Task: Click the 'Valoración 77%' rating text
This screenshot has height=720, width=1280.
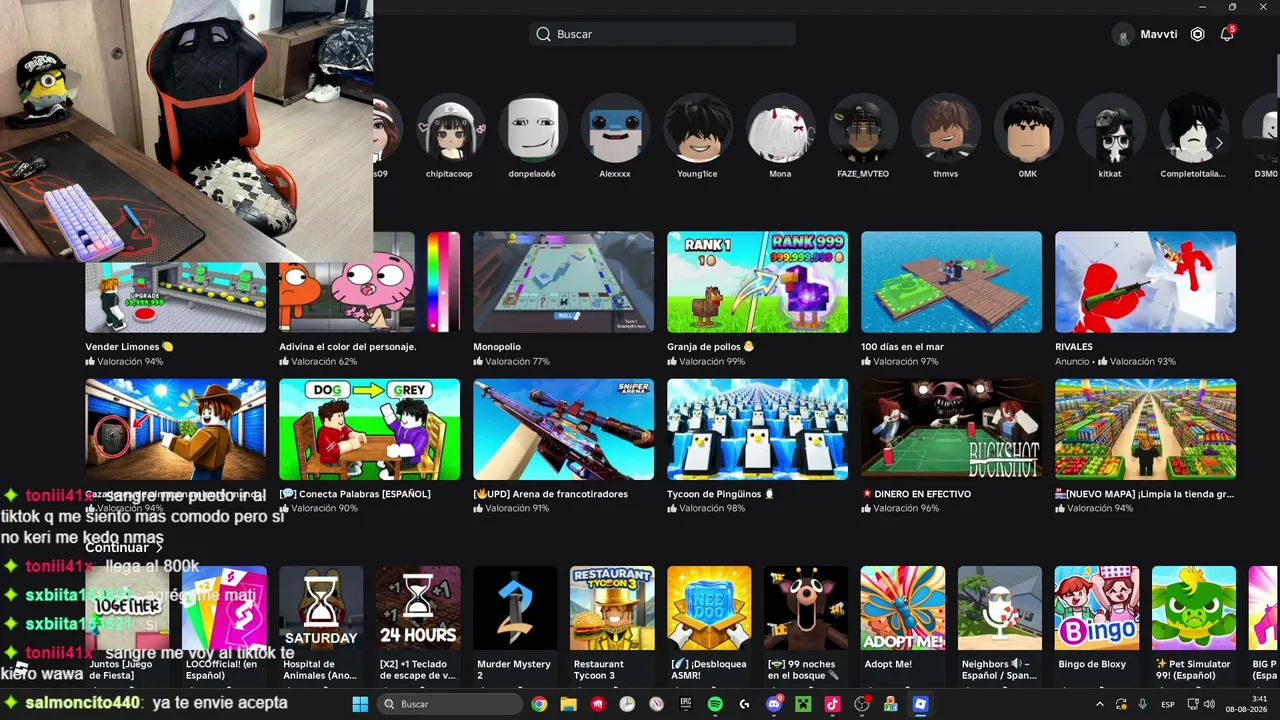Action: (518, 362)
